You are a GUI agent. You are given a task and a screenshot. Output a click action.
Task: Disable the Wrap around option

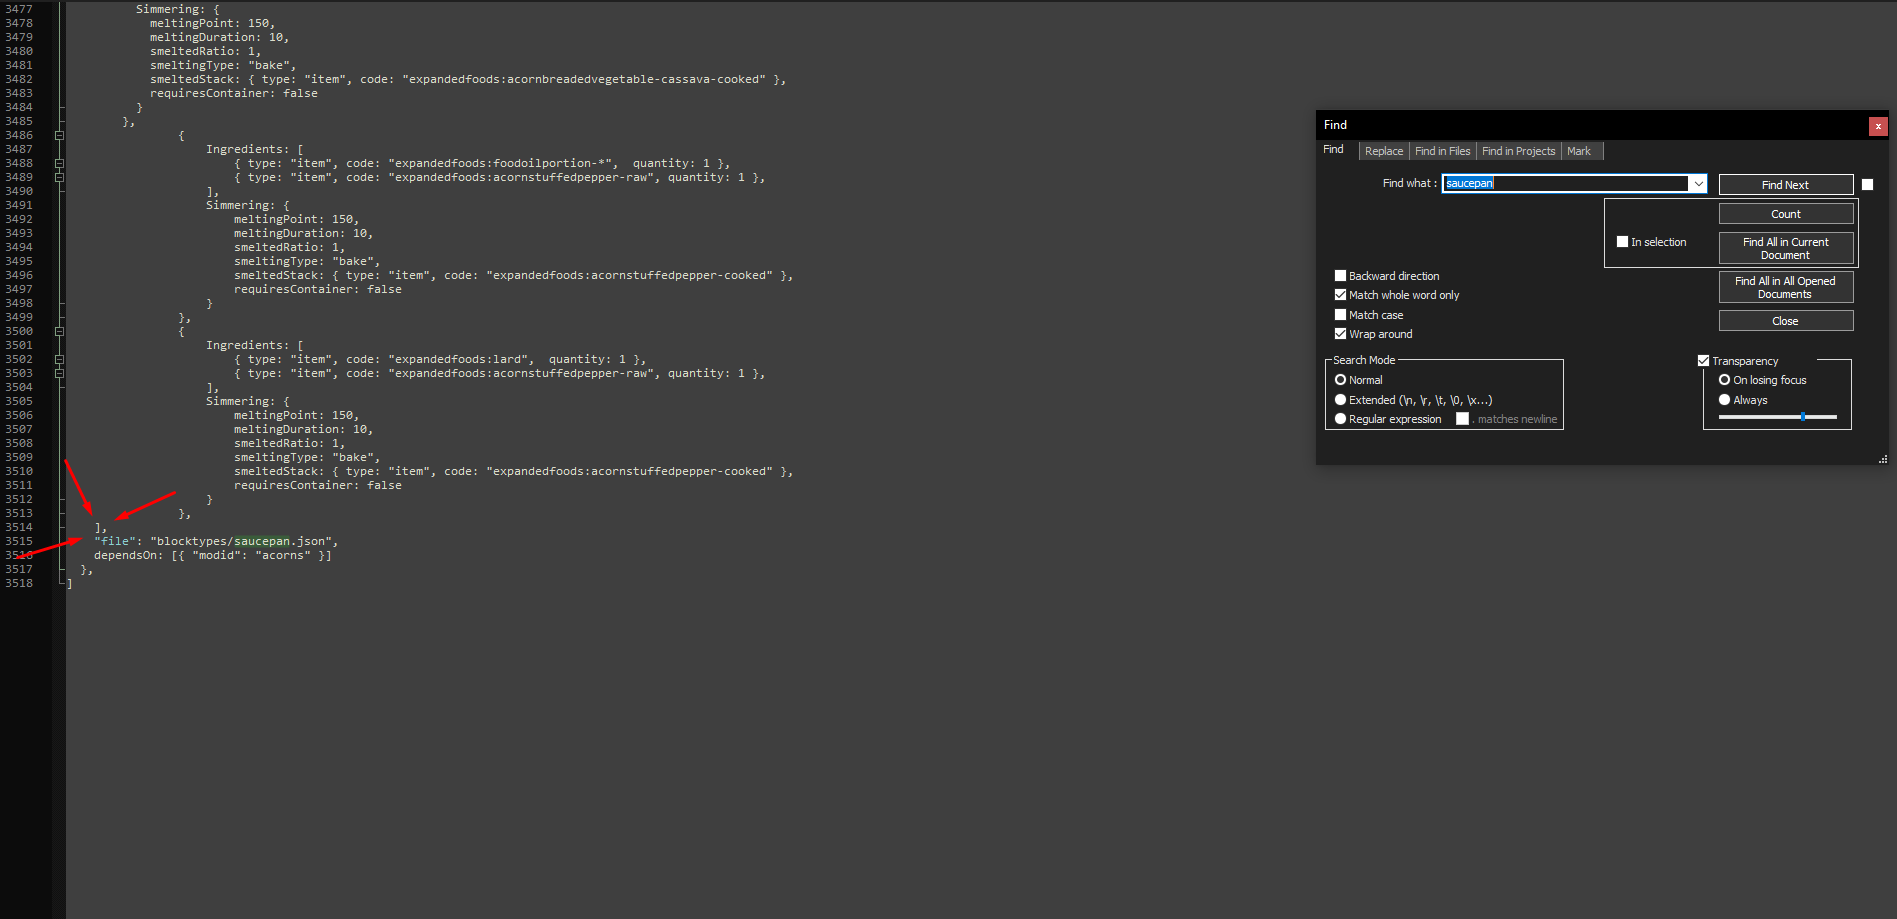point(1340,334)
